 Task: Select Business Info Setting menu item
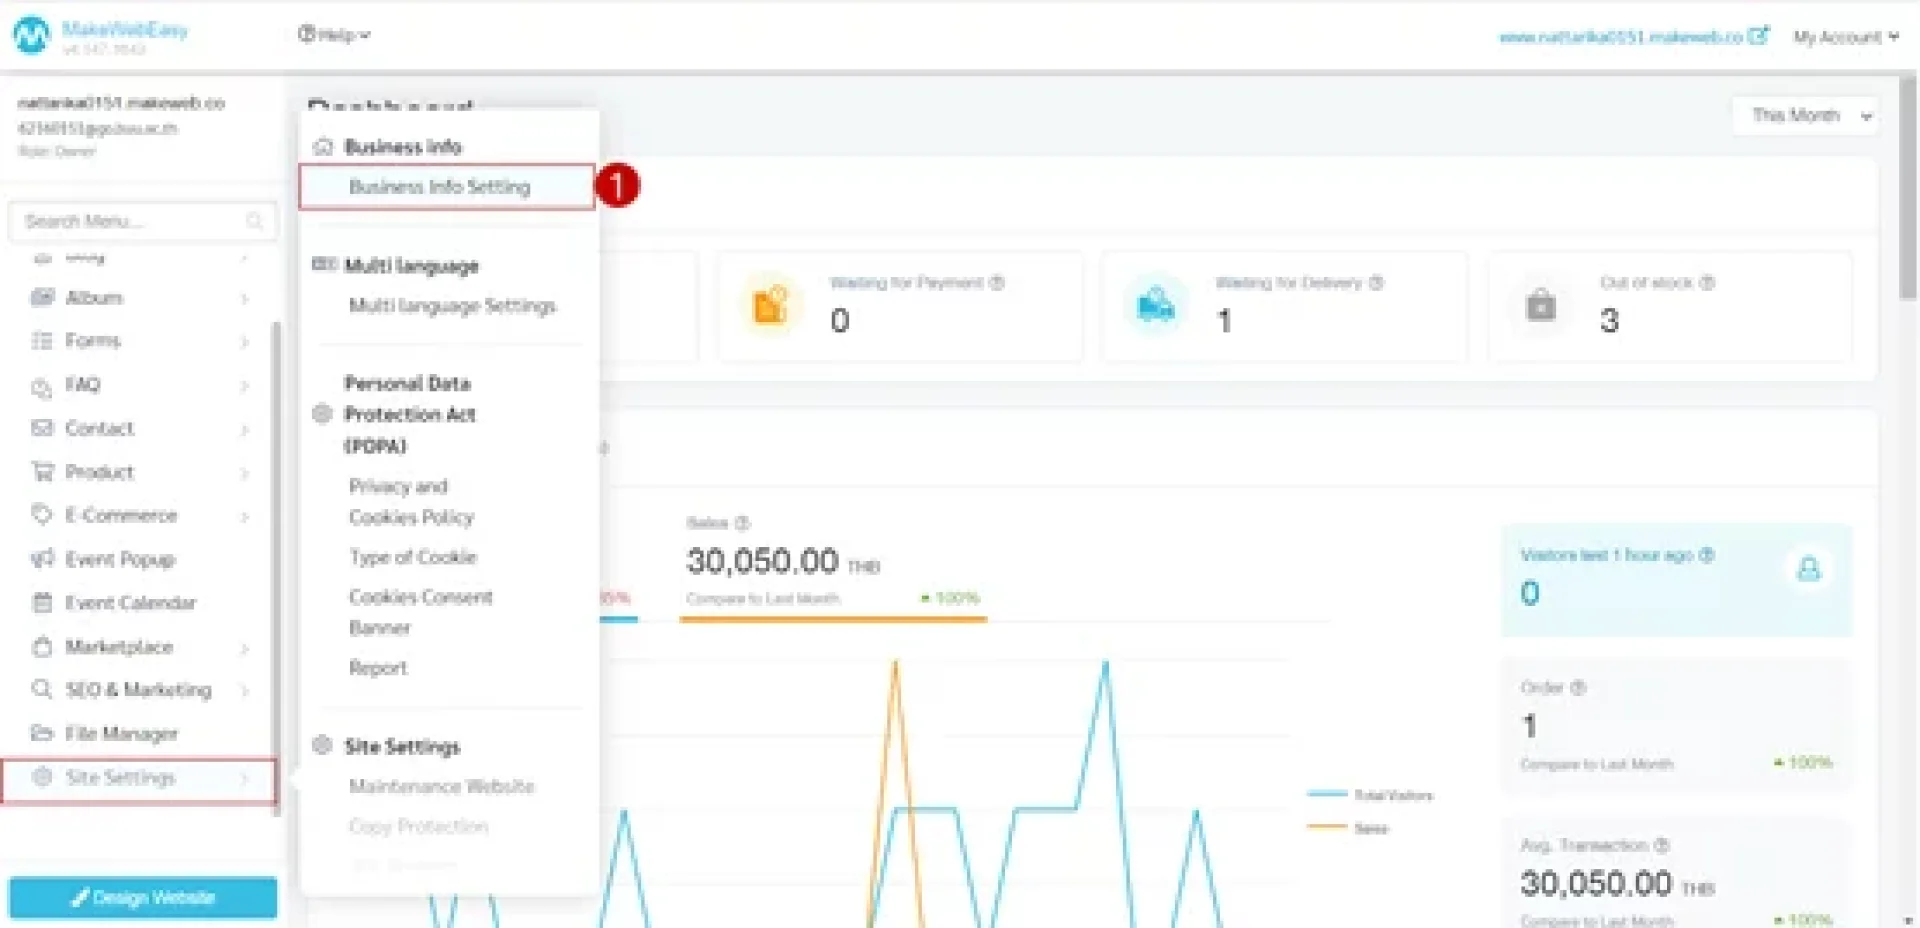pos(440,187)
